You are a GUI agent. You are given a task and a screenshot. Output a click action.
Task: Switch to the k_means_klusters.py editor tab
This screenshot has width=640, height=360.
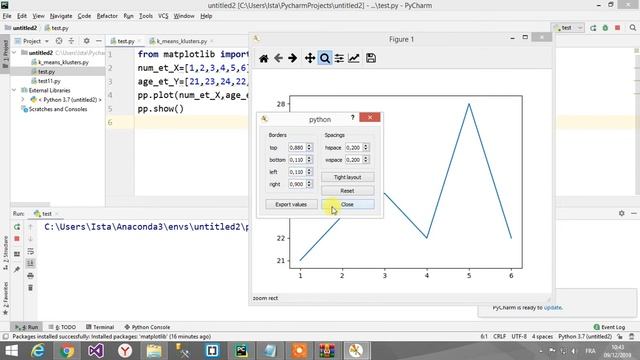coord(181,41)
